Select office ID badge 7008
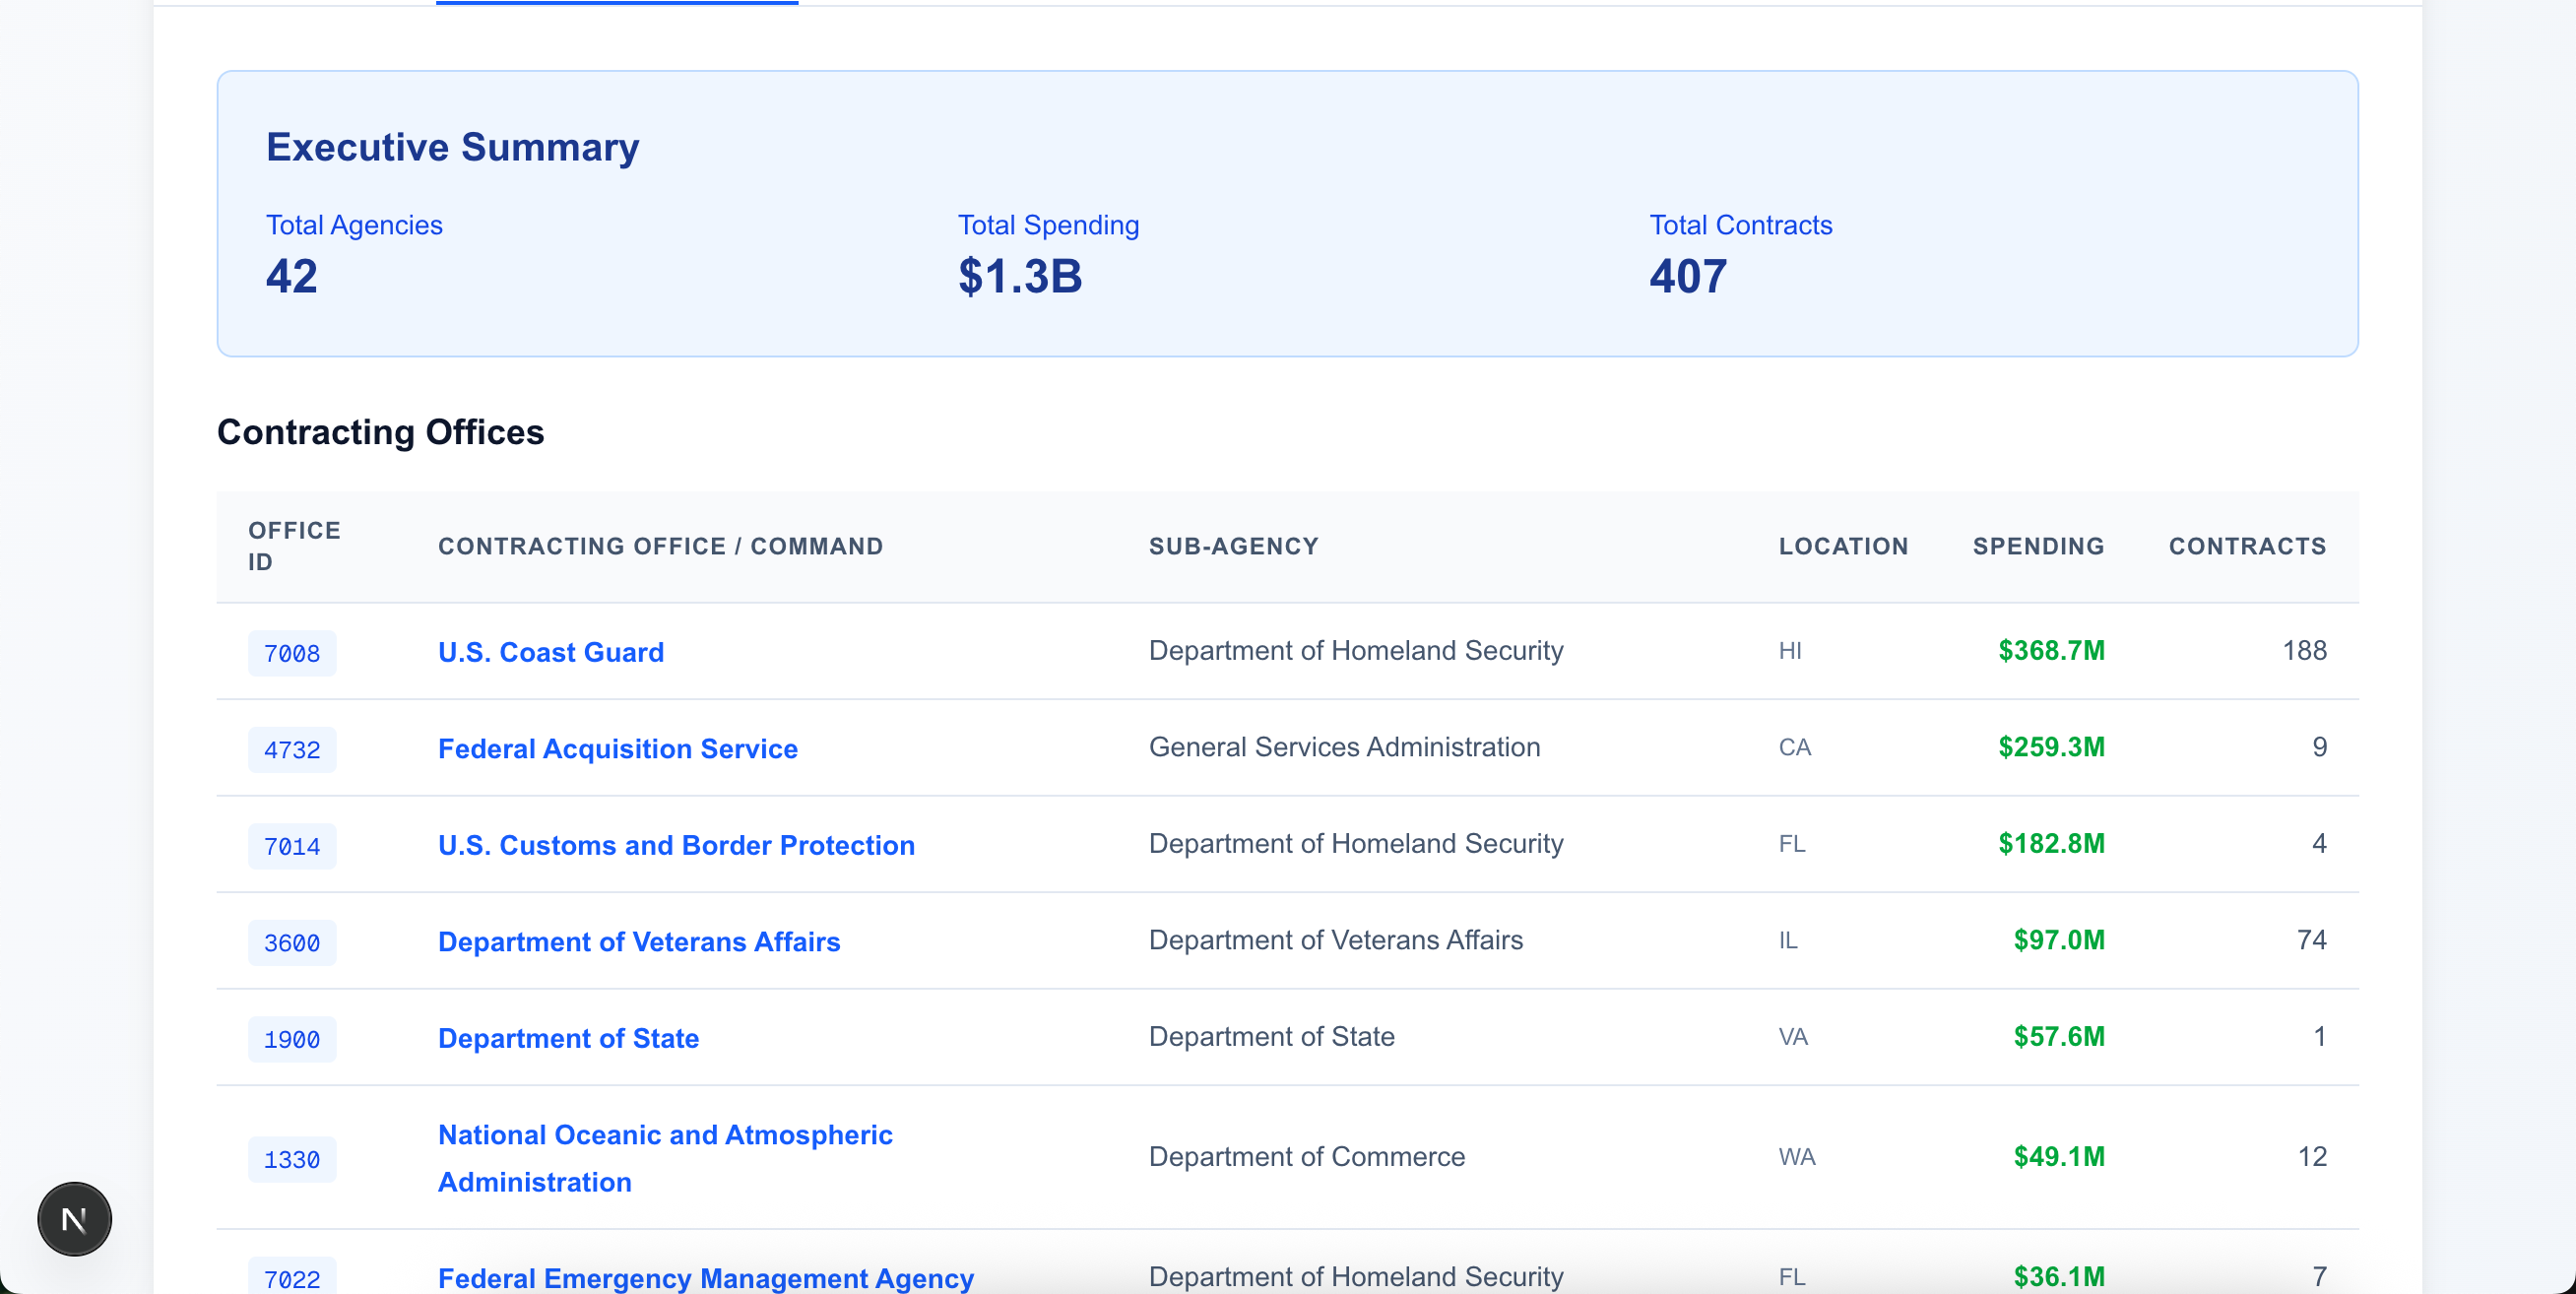2576x1294 pixels. [x=291, y=653]
